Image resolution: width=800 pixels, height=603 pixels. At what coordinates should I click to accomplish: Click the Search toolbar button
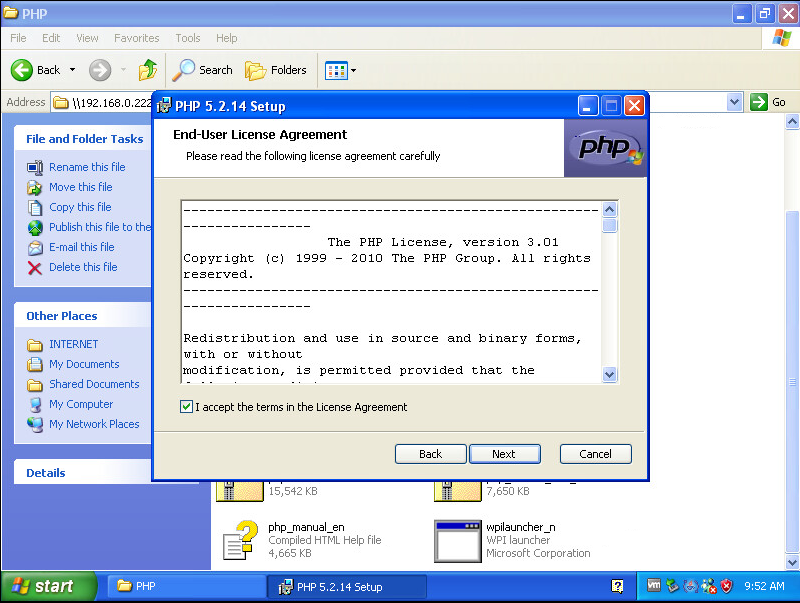(203, 70)
